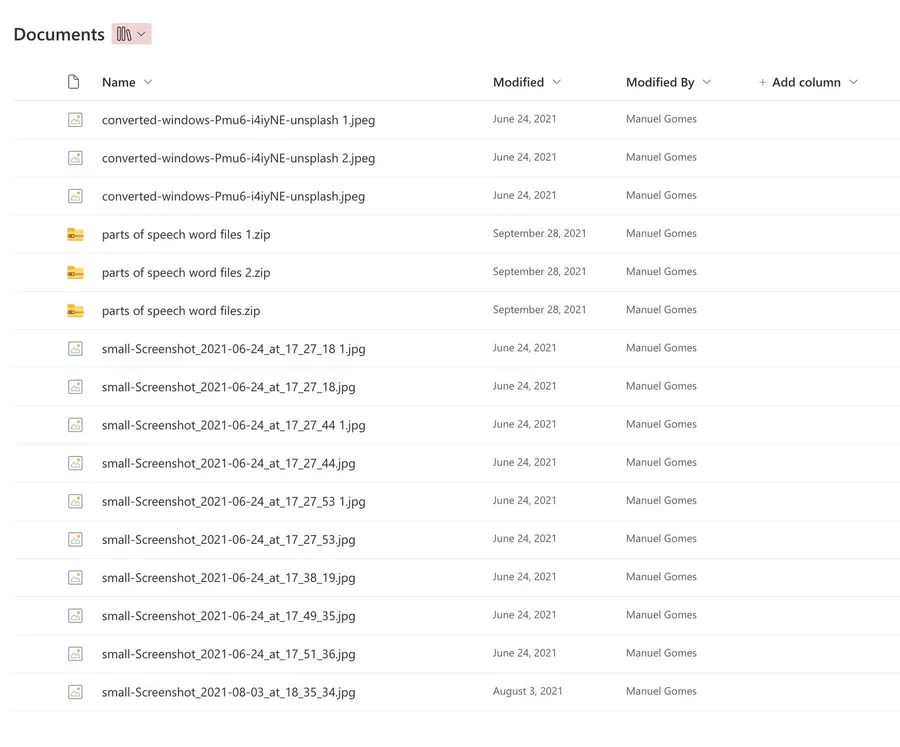Open the Add column chevron menu
This screenshot has width=900, height=747.
pos(853,82)
